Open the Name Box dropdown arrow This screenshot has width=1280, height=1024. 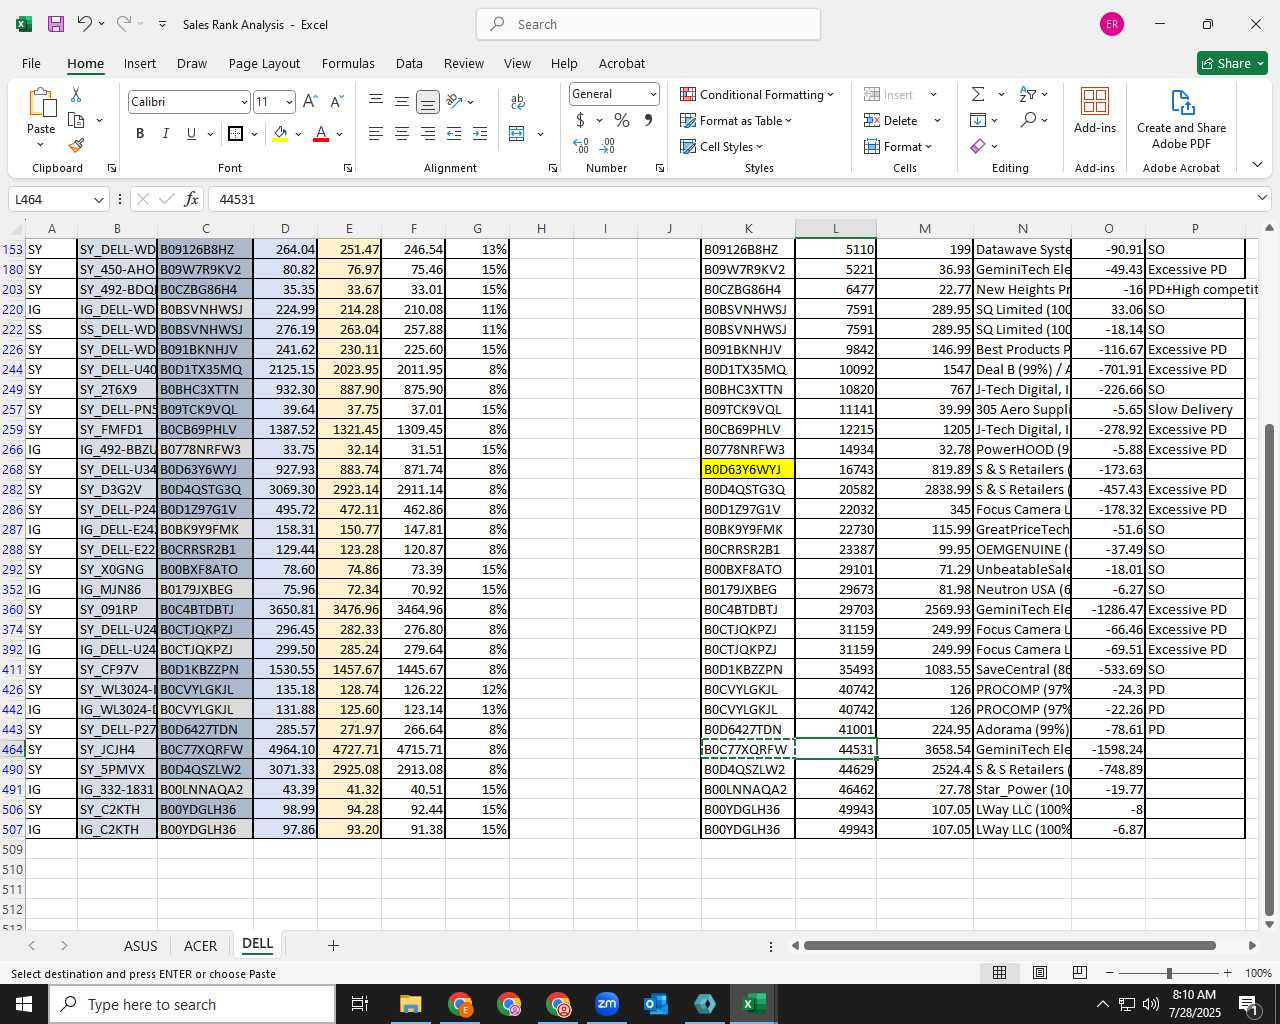coord(98,199)
